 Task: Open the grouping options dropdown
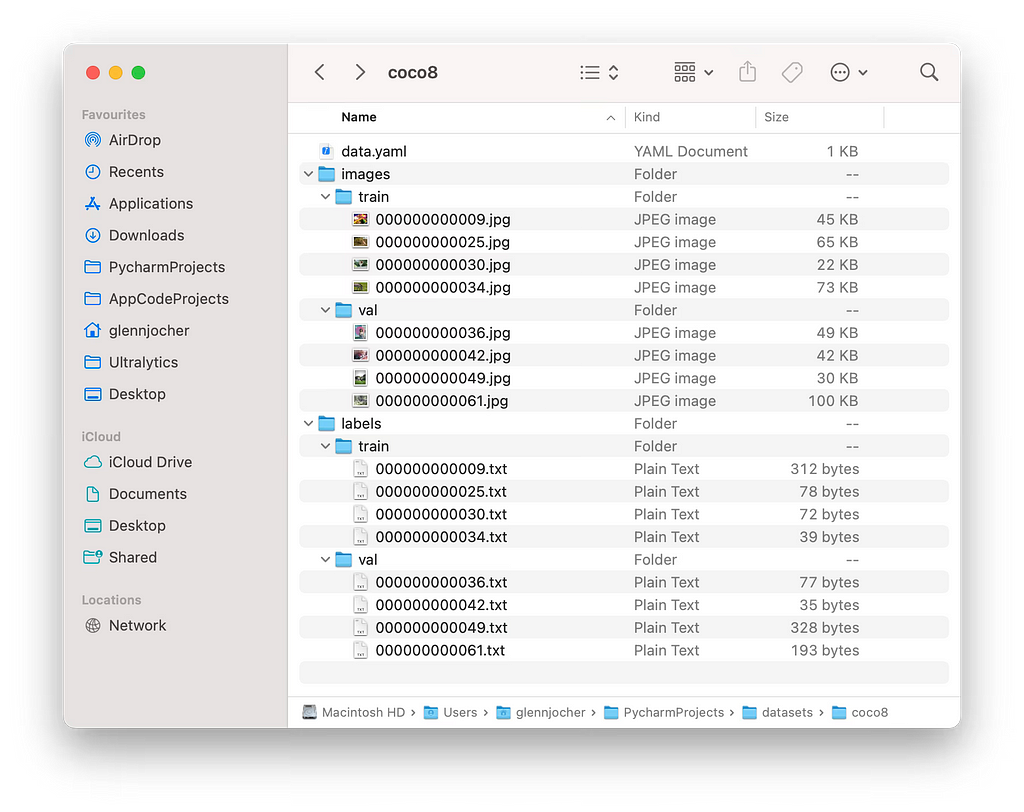pyautogui.click(x=693, y=72)
